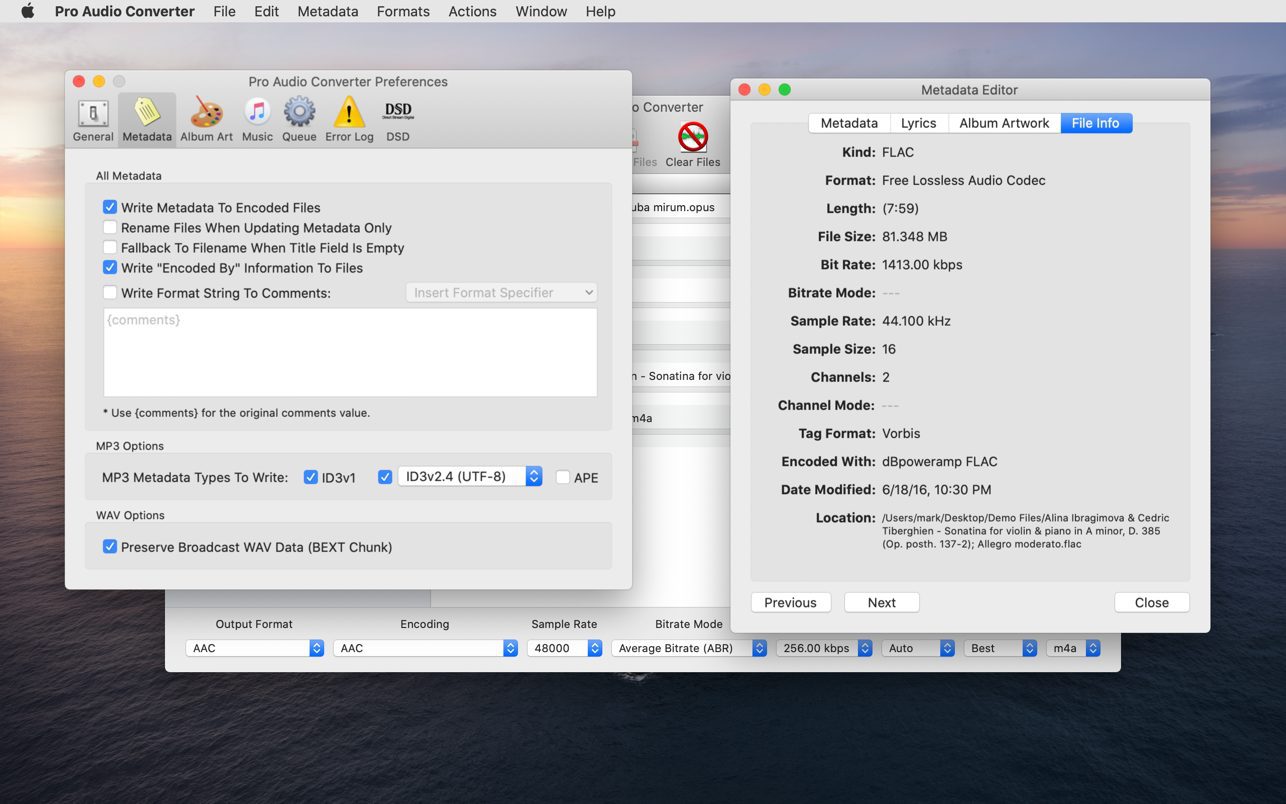This screenshot has width=1286, height=804.
Task: Open Album Art preferences
Action: [206, 120]
